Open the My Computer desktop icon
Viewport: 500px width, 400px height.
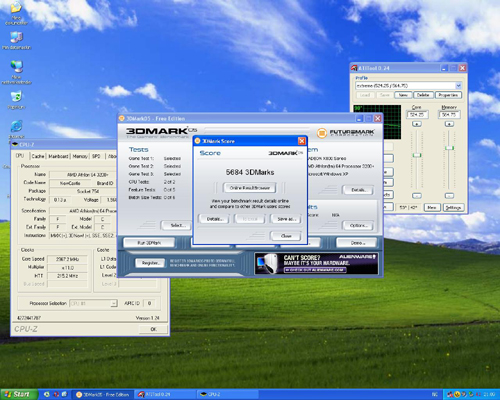point(16,41)
